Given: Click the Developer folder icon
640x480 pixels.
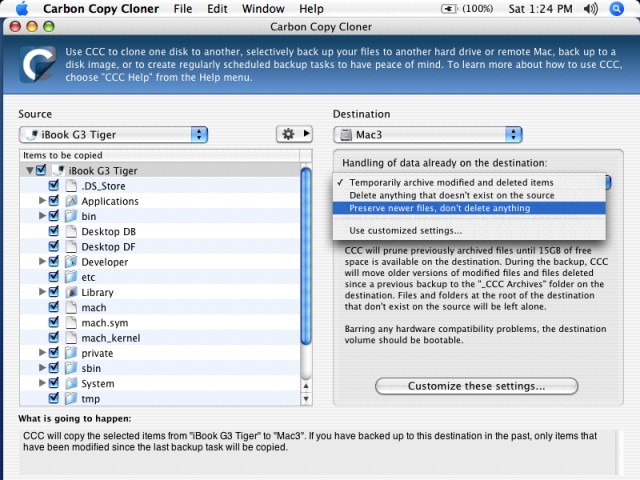Looking at the screenshot, I should pos(71,262).
